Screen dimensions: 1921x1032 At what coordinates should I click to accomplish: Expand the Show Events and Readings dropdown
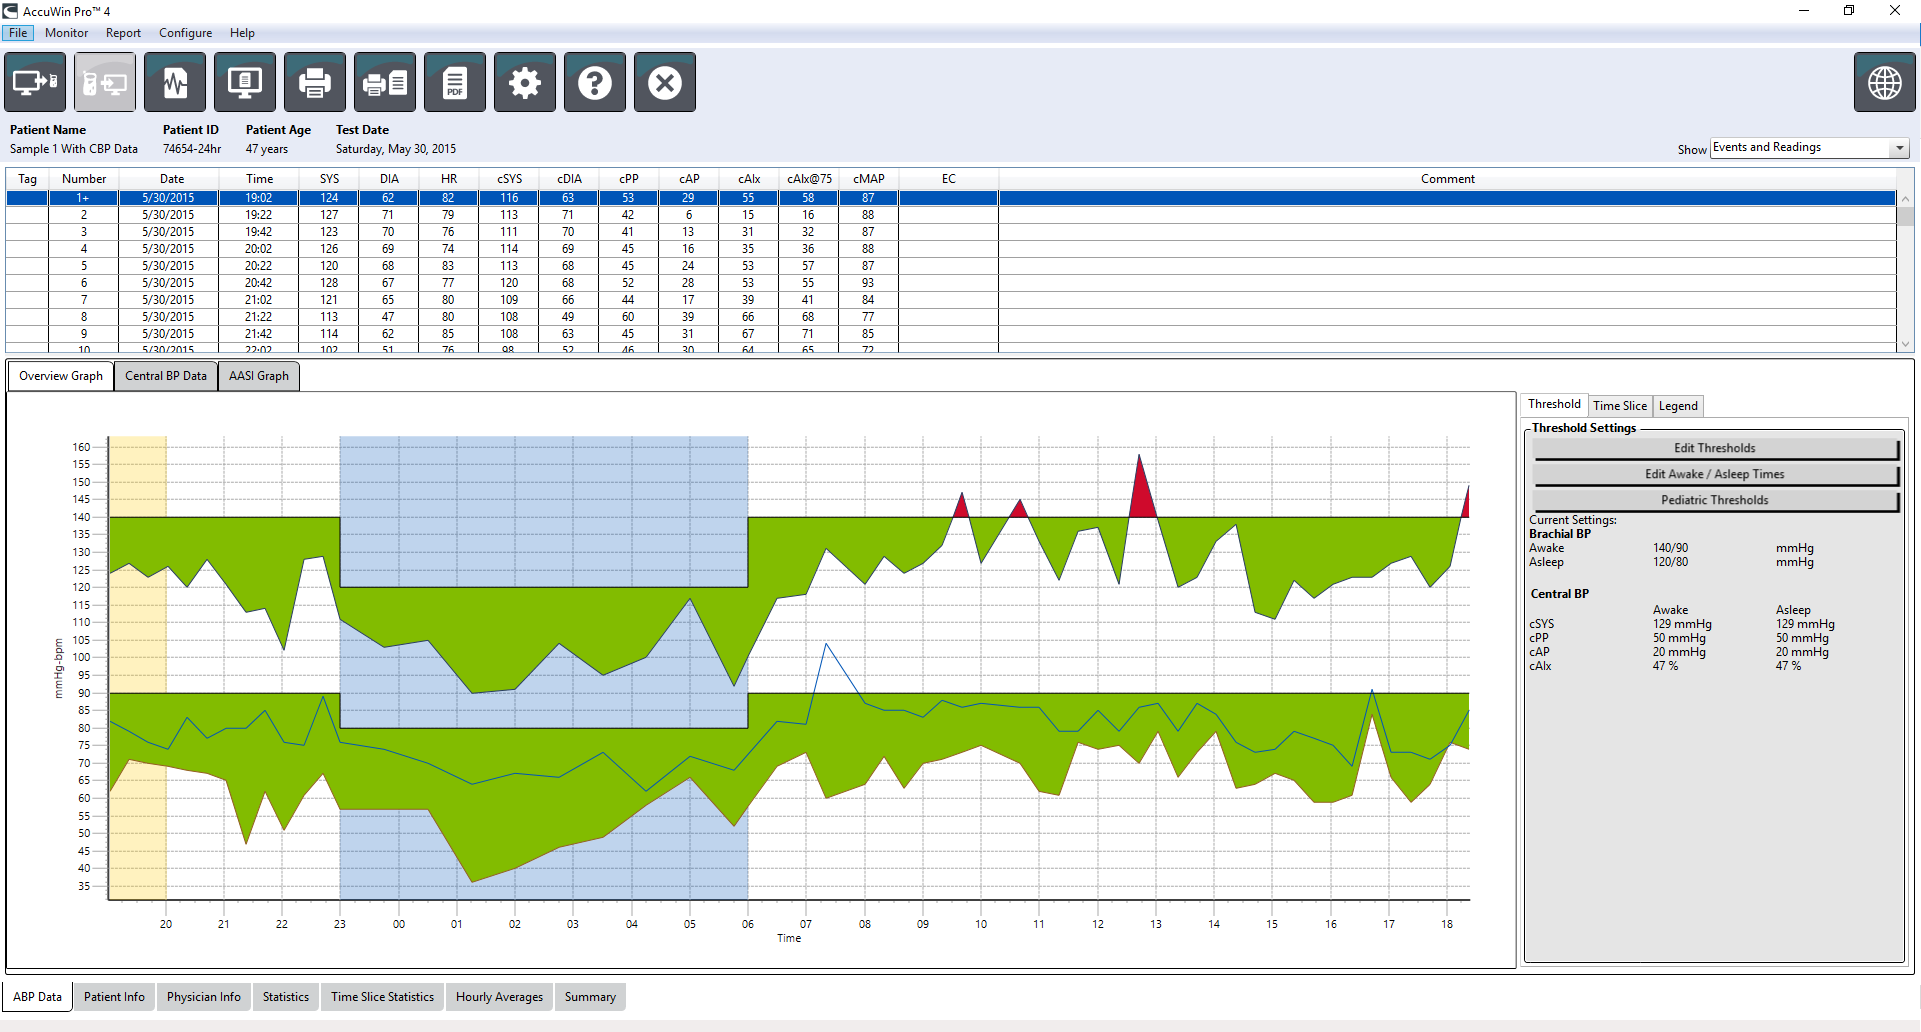pos(1899,148)
